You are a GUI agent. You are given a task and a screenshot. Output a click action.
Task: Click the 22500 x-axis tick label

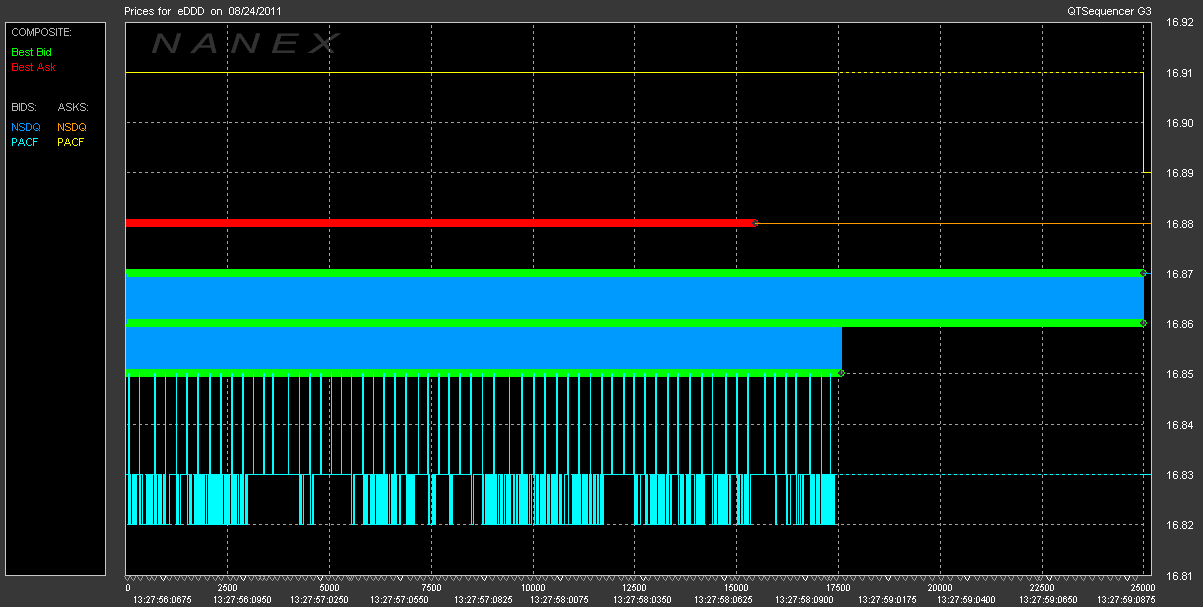[x=1042, y=589]
